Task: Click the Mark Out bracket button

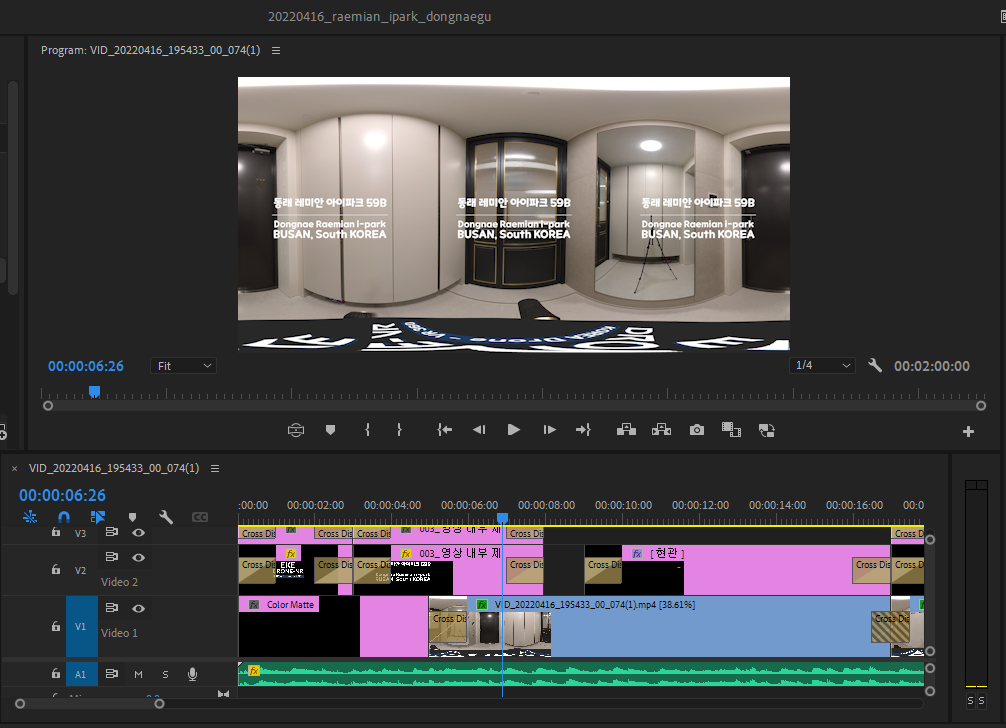Action: (x=399, y=430)
